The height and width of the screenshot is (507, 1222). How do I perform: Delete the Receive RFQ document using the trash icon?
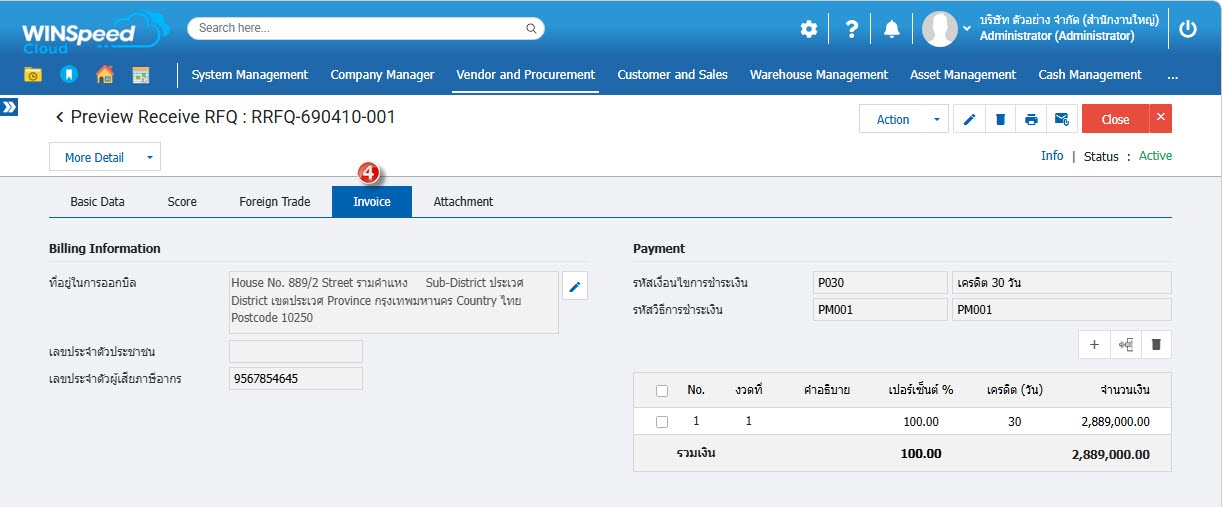(1000, 119)
